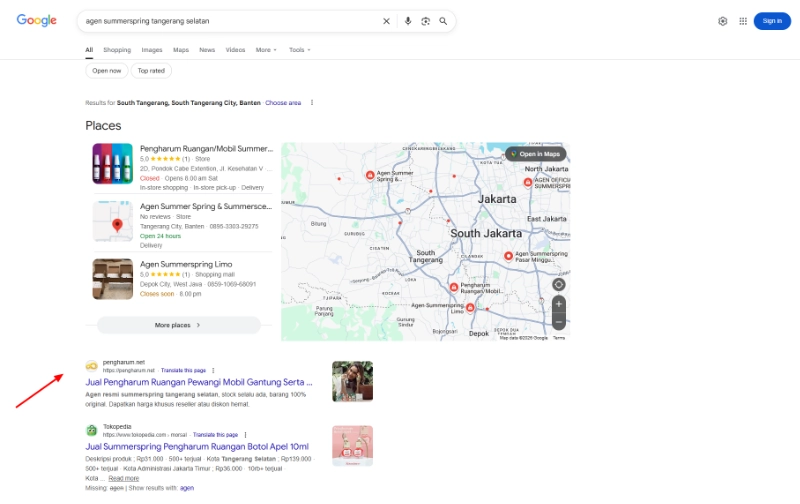
Task: Click Translate this page for pengharum.net
Action: [183, 370]
